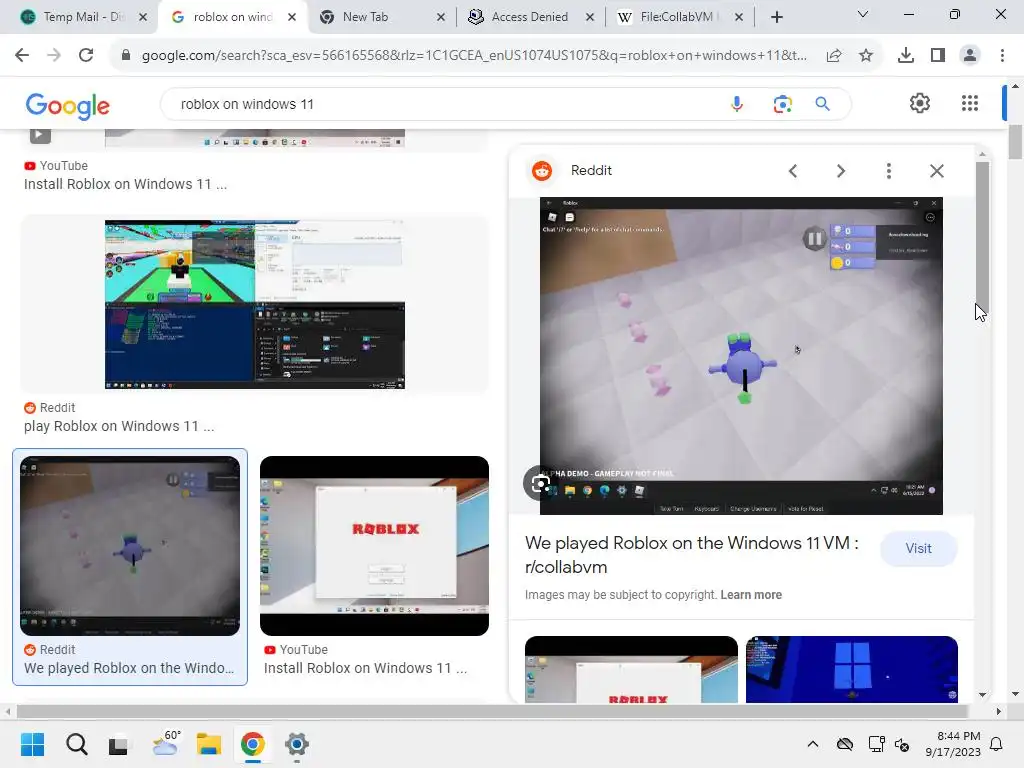Image resolution: width=1024 pixels, height=768 pixels.
Task: Reload the current page
Action: pos(86,56)
